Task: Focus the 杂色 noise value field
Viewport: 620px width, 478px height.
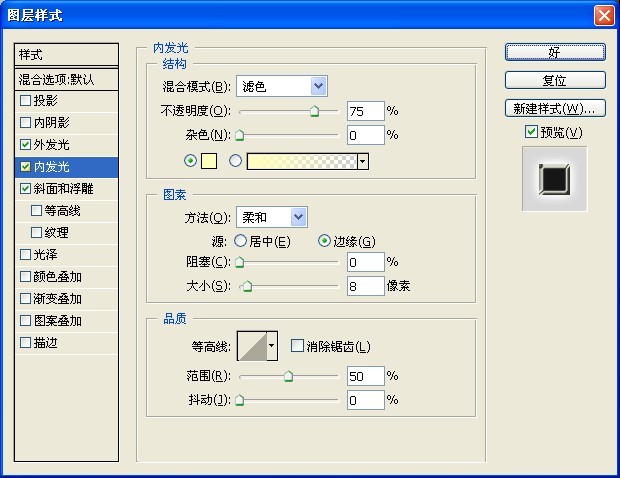Action: coord(366,135)
